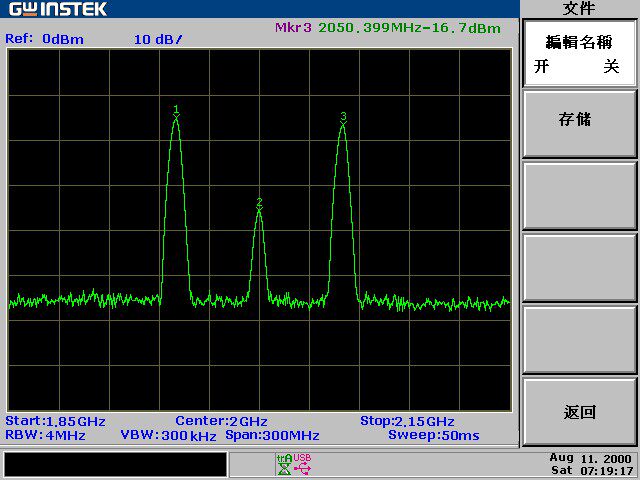Viewport: 640px width, 480px height.
Task: Select marker 3 on the right peak
Action: (343, 119)
